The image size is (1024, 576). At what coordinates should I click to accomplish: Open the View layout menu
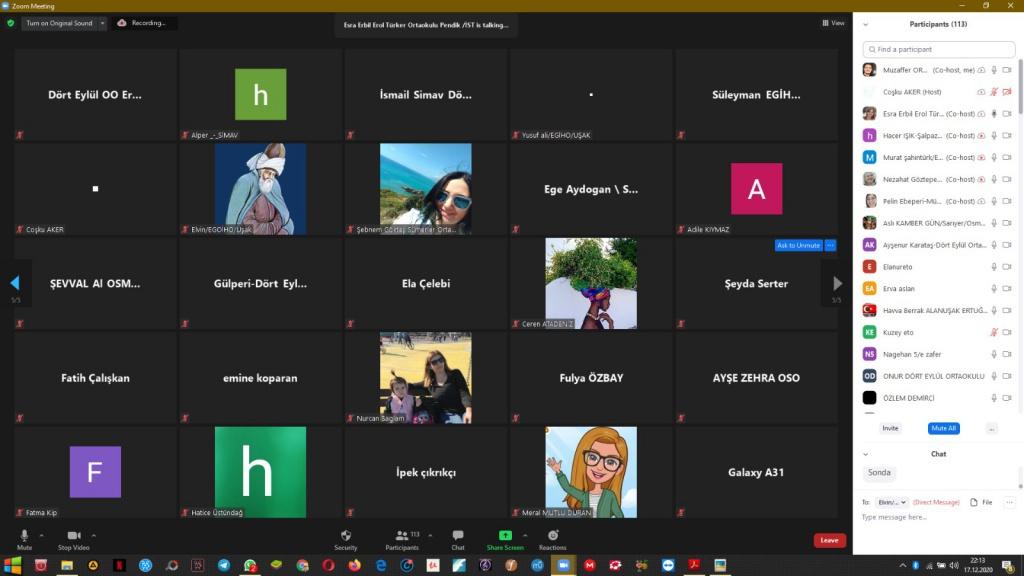point(833,23)
